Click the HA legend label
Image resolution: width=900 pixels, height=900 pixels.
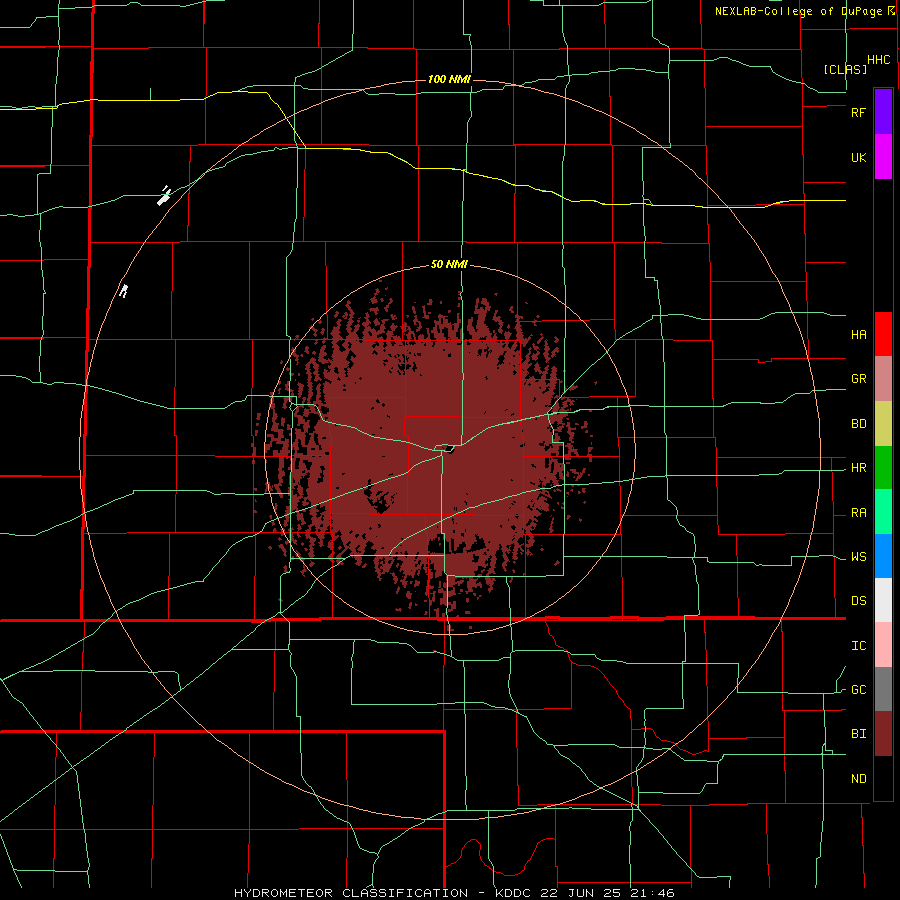858,334
